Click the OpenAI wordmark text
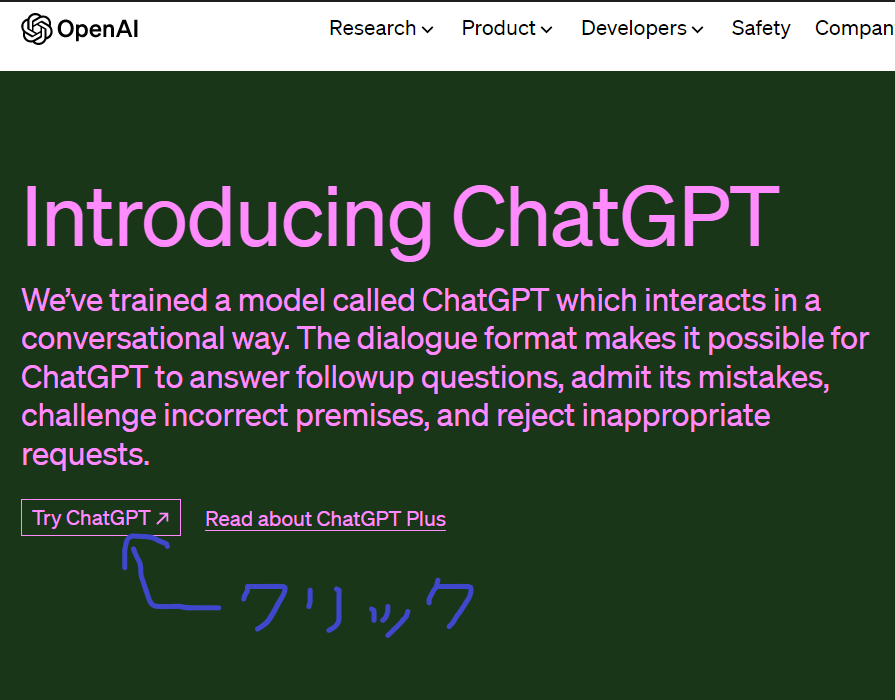This screenshot has height=700, width=895. (x=98, y=29)
